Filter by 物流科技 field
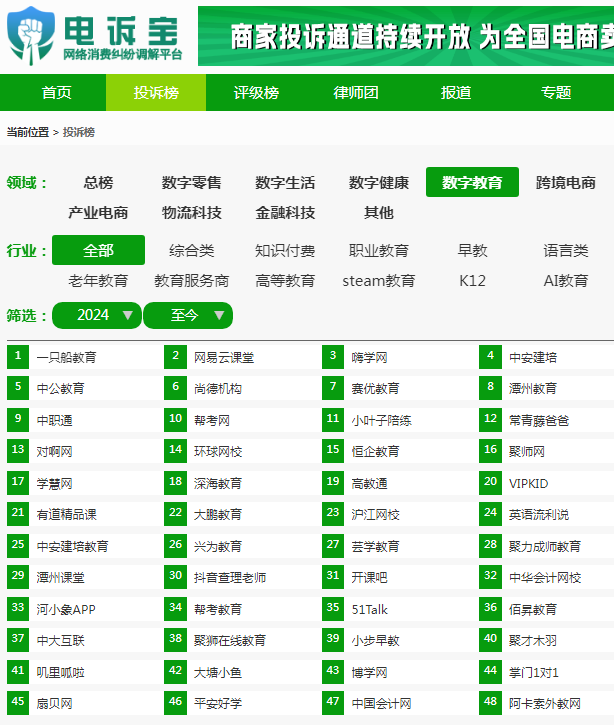Screen dimensions: 614x725 click(x=191, y=212)
